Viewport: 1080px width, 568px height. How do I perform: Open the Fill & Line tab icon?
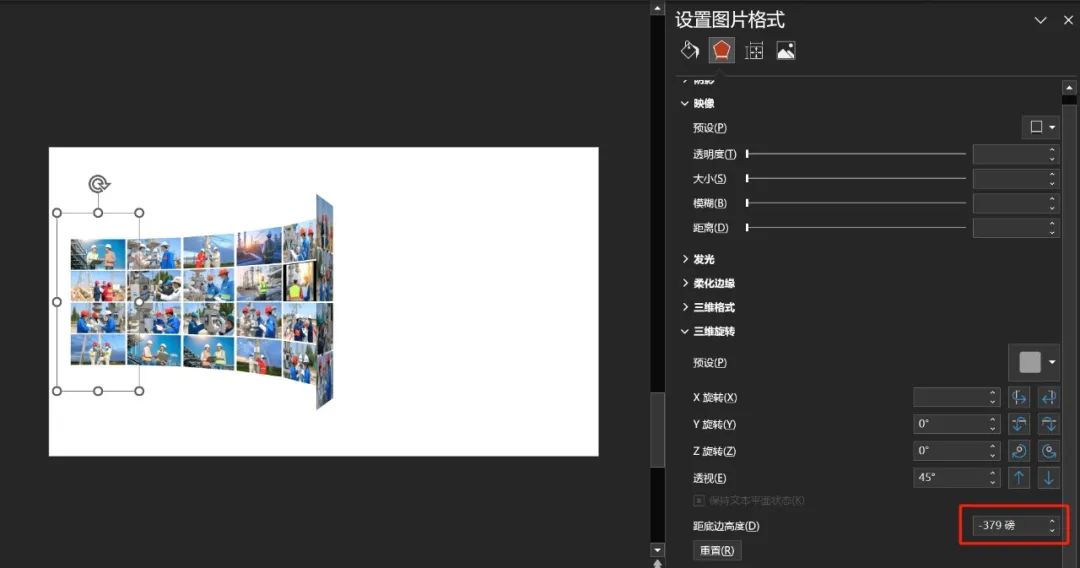pyautogui.click(x=689, y=50)
